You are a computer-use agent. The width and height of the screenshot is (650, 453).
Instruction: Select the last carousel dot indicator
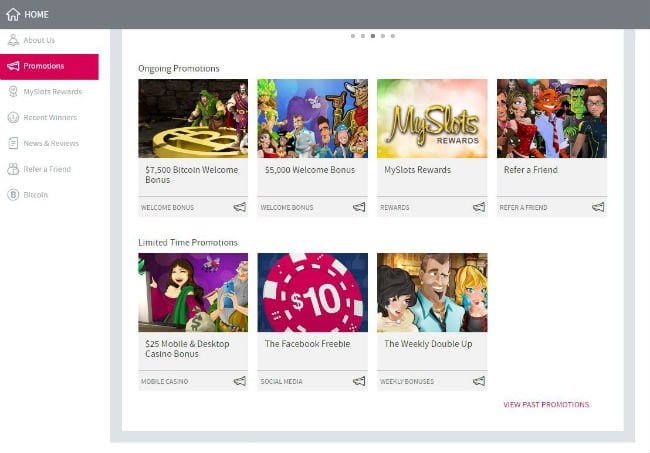click(393, 35)
